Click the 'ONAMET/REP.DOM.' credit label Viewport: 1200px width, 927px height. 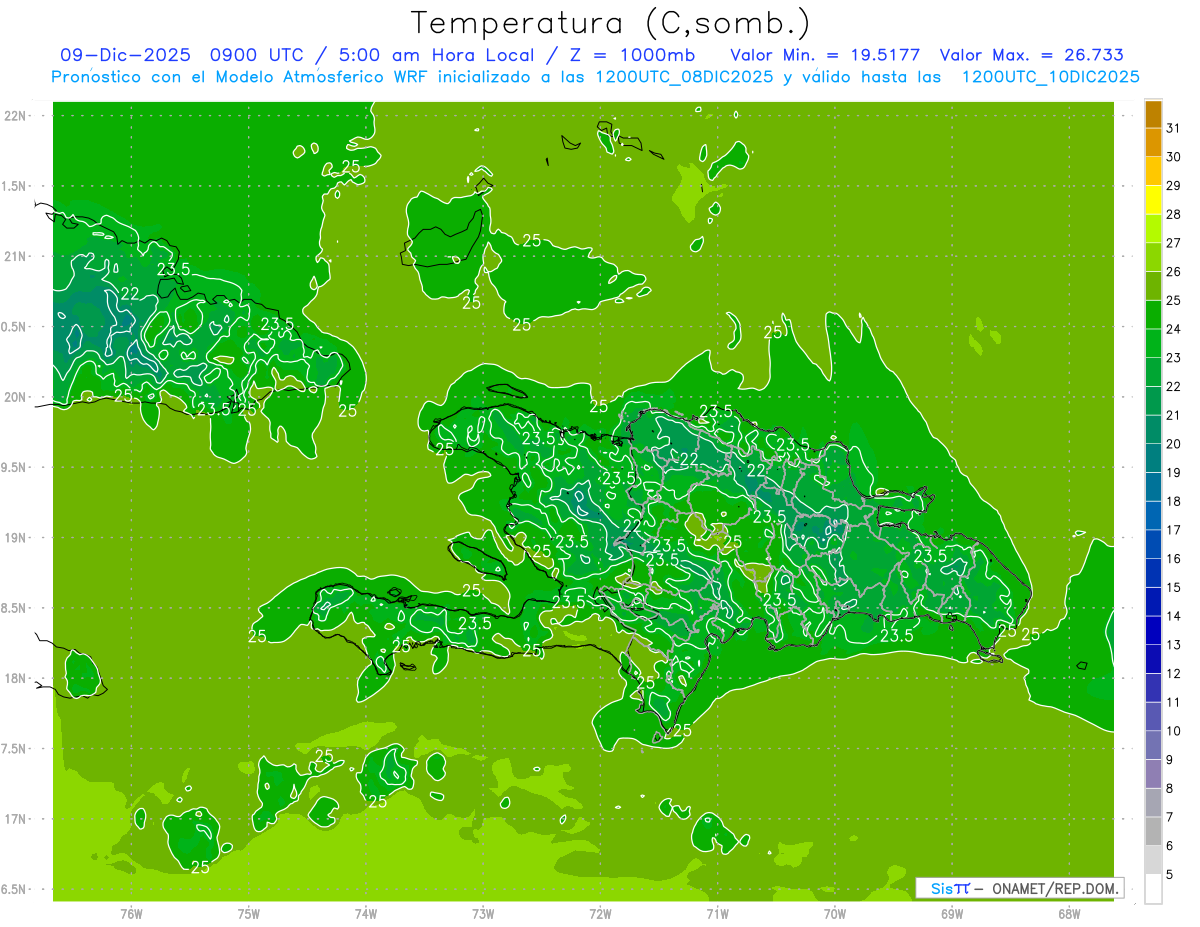coord(1056,888)
